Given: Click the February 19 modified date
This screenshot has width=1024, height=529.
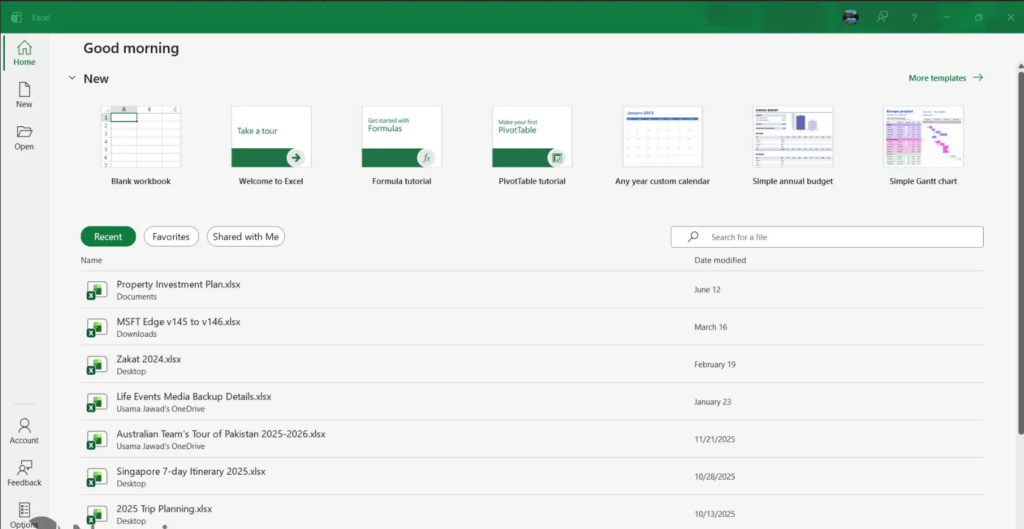Looking at the screenshot, I should click(x=715, y=364).
